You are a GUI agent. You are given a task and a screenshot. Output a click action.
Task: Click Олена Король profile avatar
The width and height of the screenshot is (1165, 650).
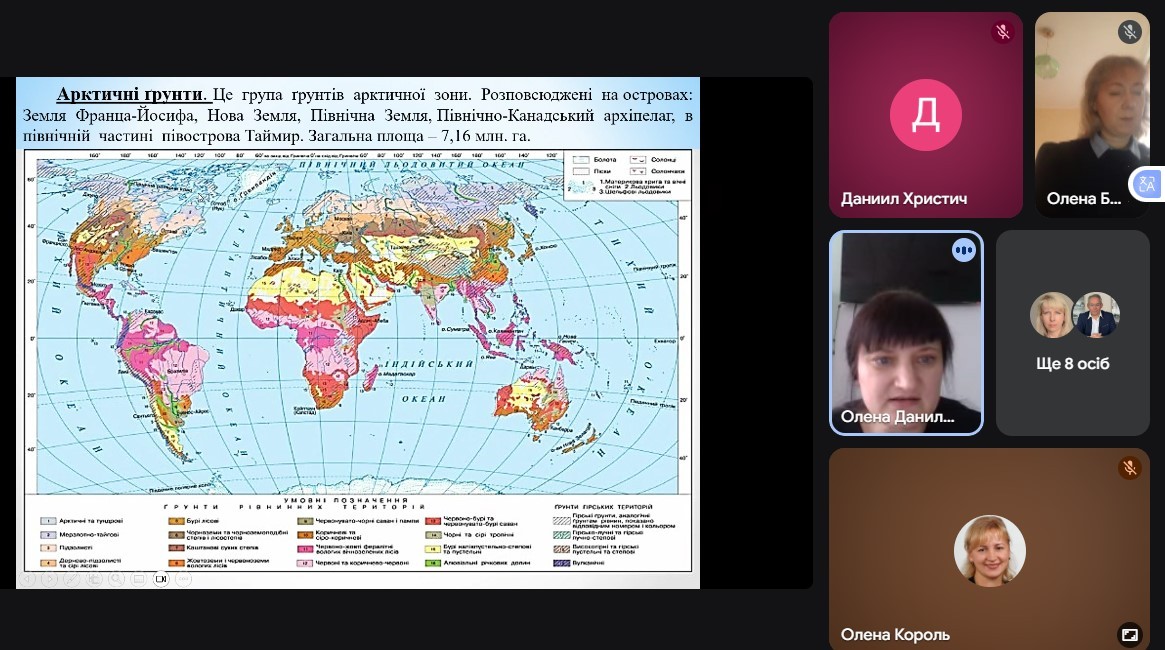[x=989, y=551]
